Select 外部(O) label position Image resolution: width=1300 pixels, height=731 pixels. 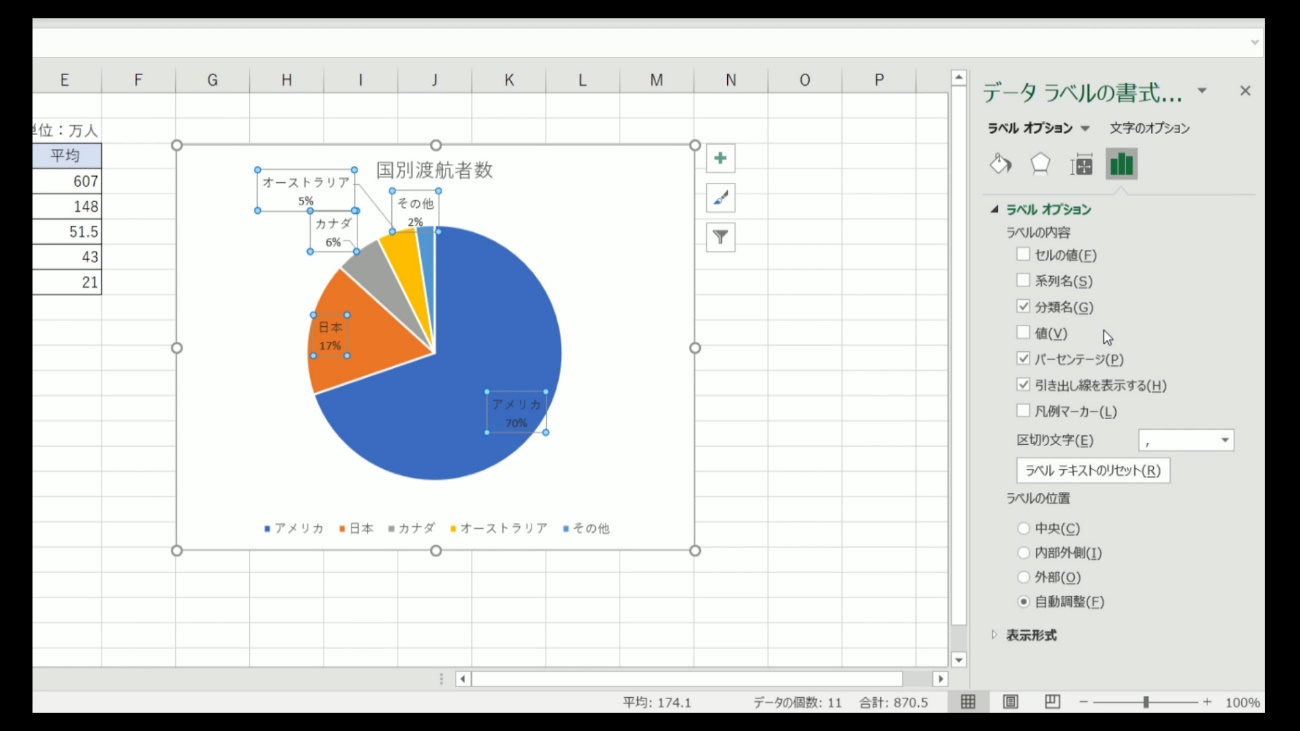(x=1023, y=577)
